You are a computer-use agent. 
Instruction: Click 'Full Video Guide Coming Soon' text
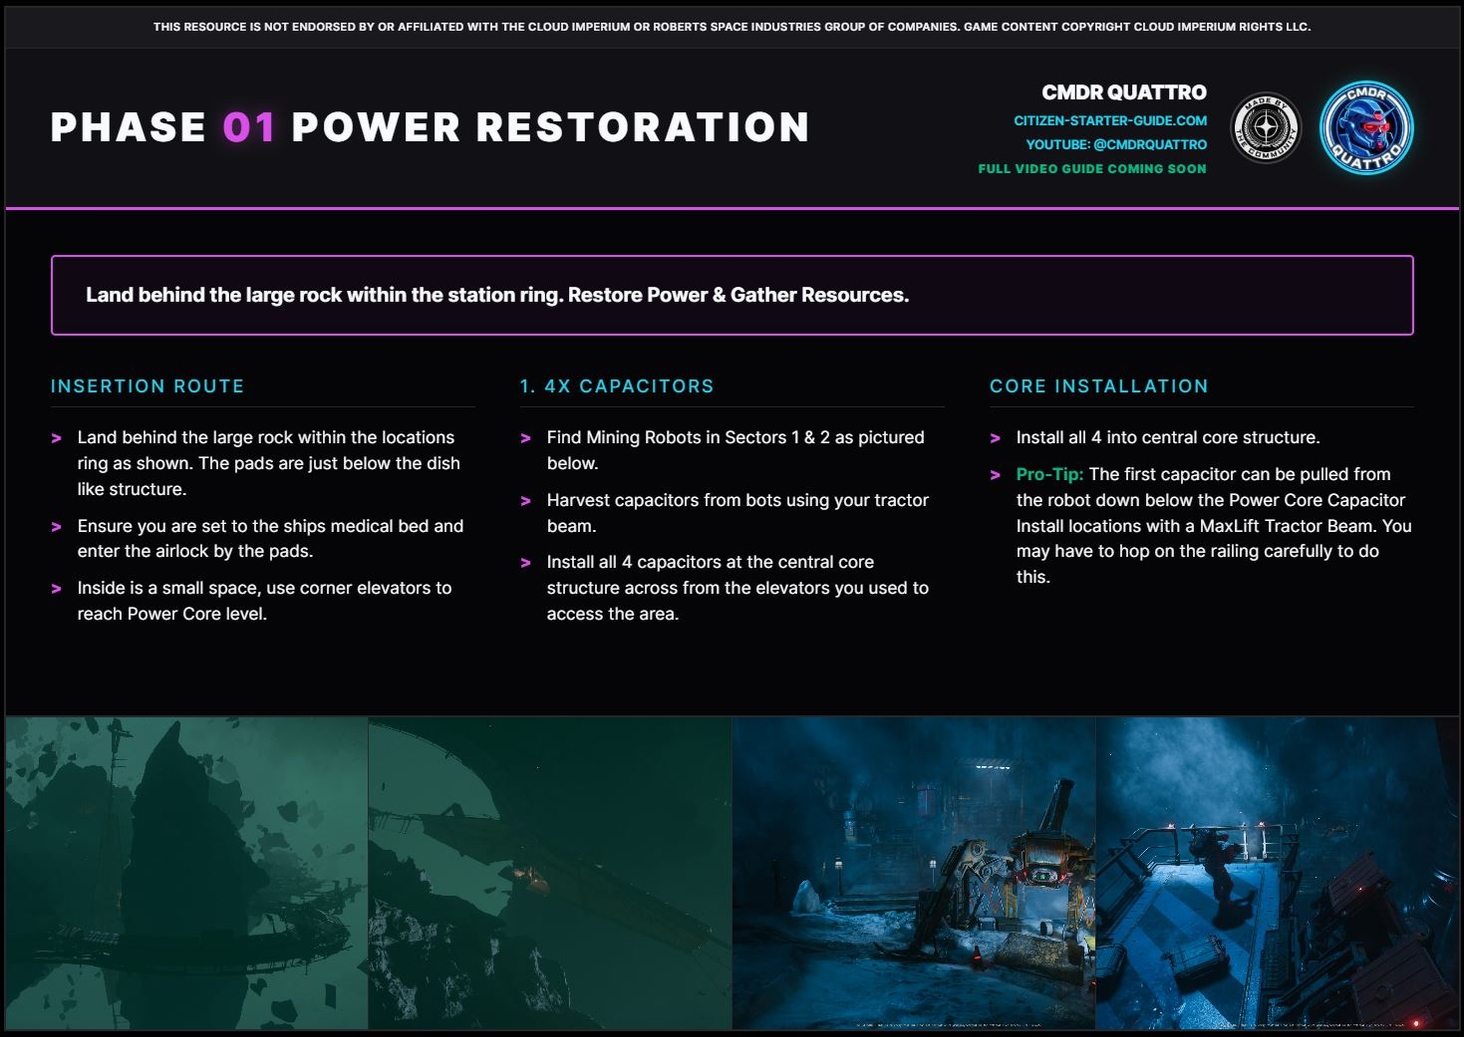point(1092,169)
